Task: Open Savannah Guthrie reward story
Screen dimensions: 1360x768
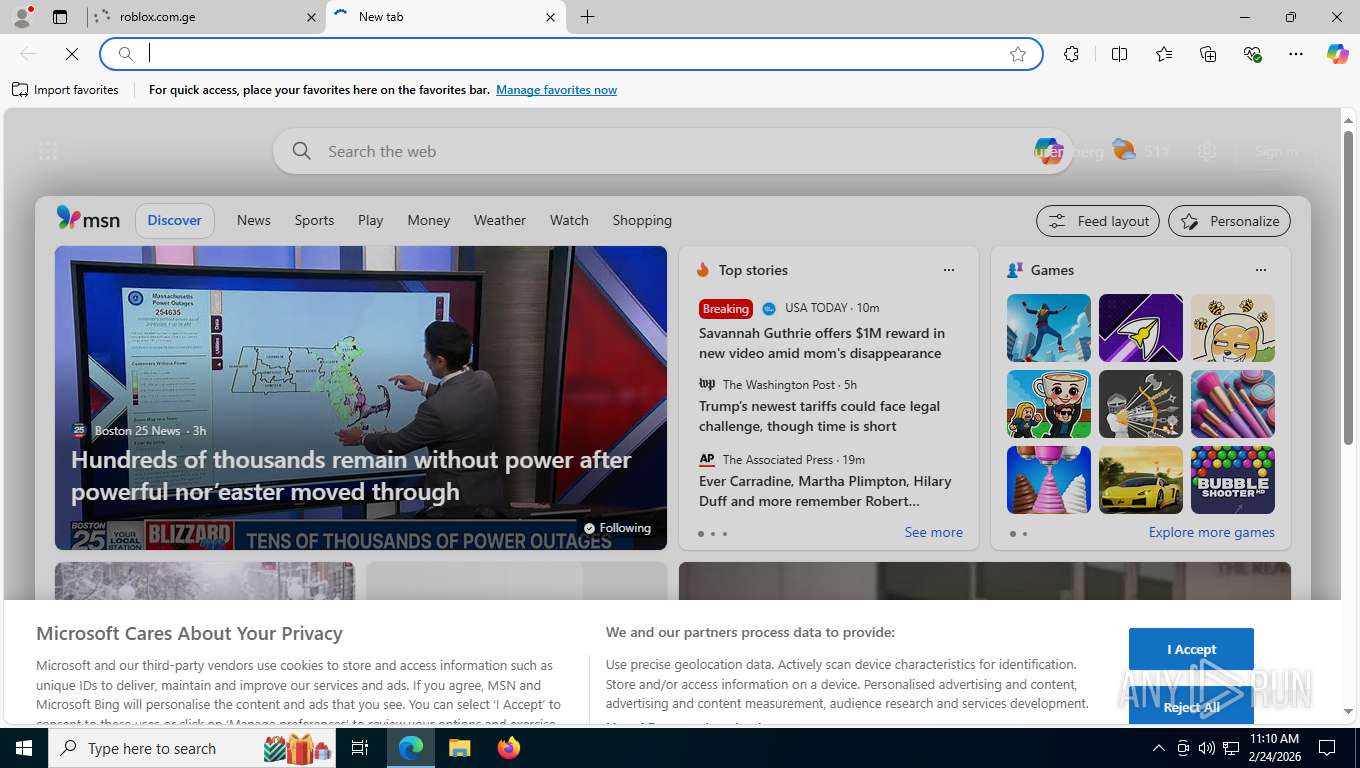Action: 822,343
